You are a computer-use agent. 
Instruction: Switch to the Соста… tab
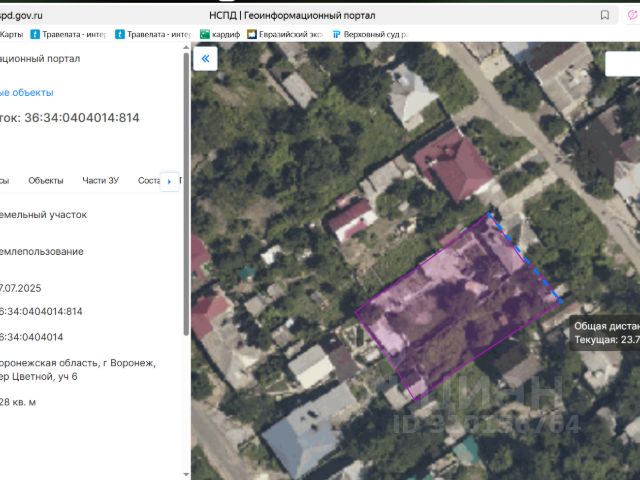[x=149, y=180]
